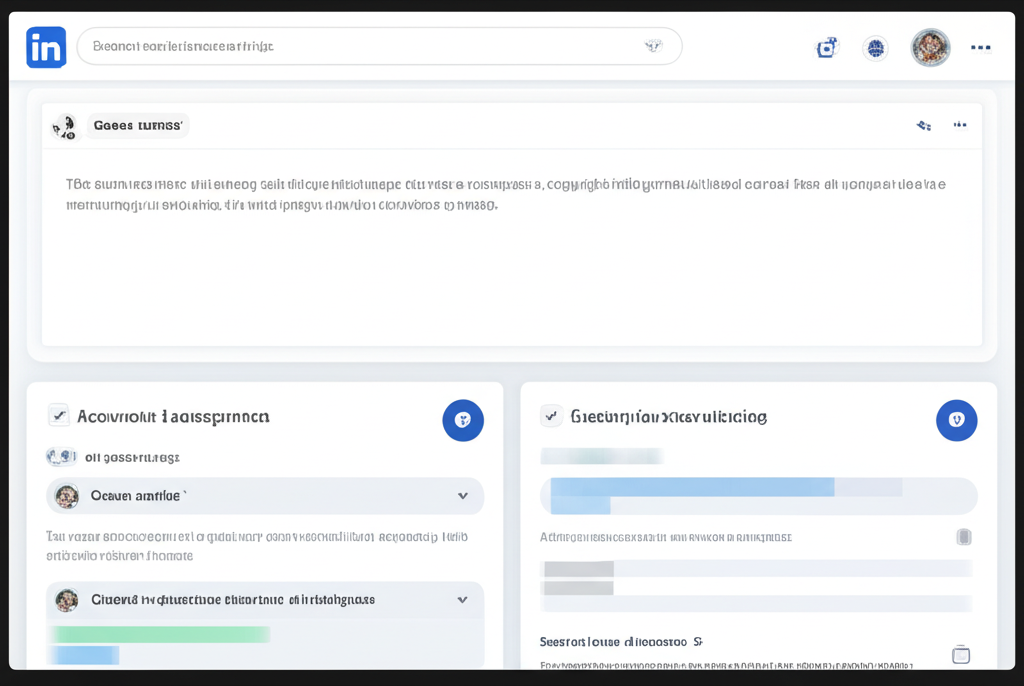The height and width of the screenshot is (686, 1024).
Task: Click the share icon in the post card
Action: pos(923,125)
